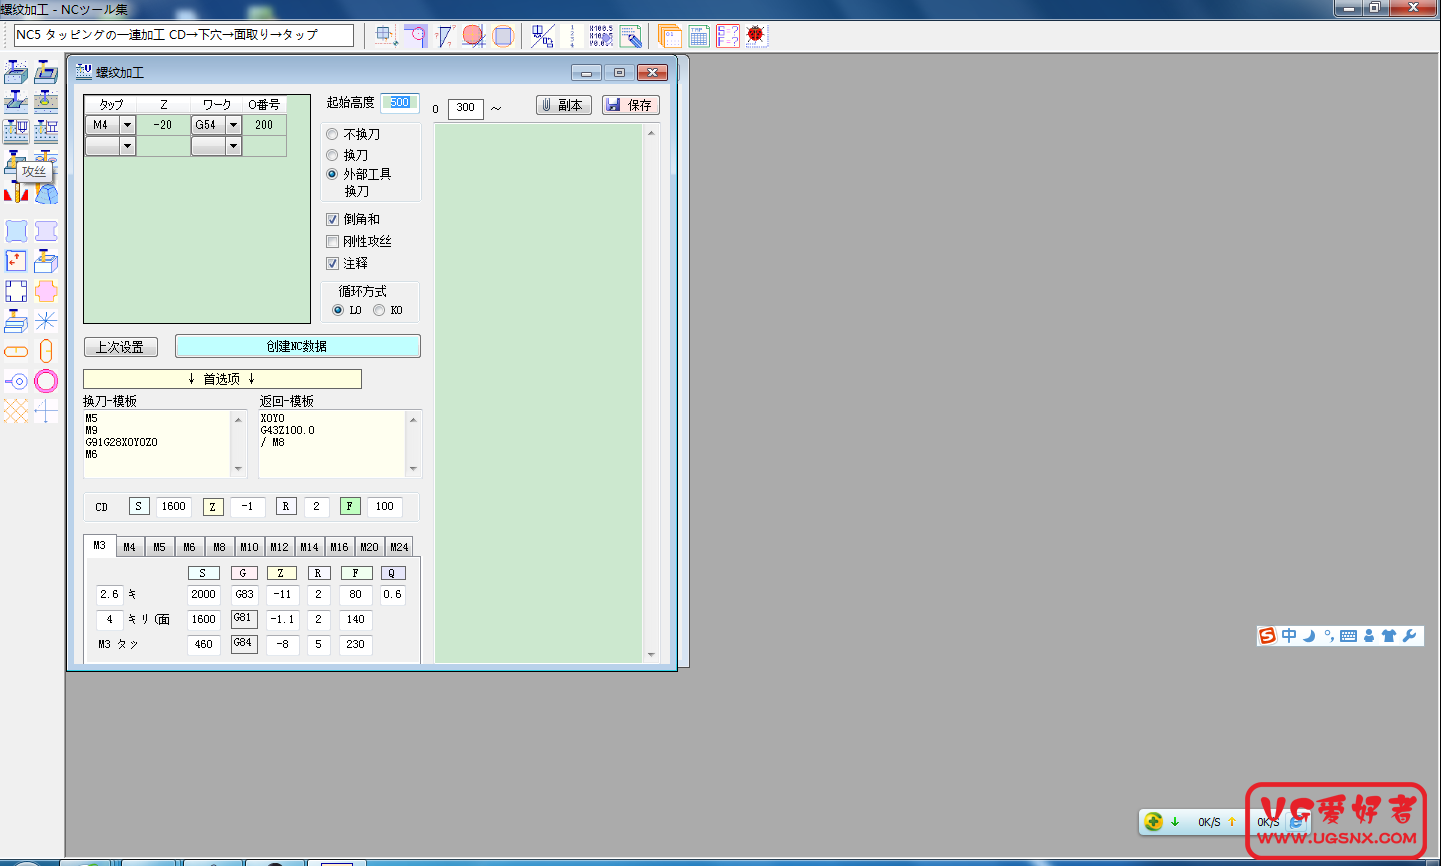This screenshot has height=866, width=1441.
Task: Open the X100.5 coordinate conversion icon
Action: click(600, 36)
